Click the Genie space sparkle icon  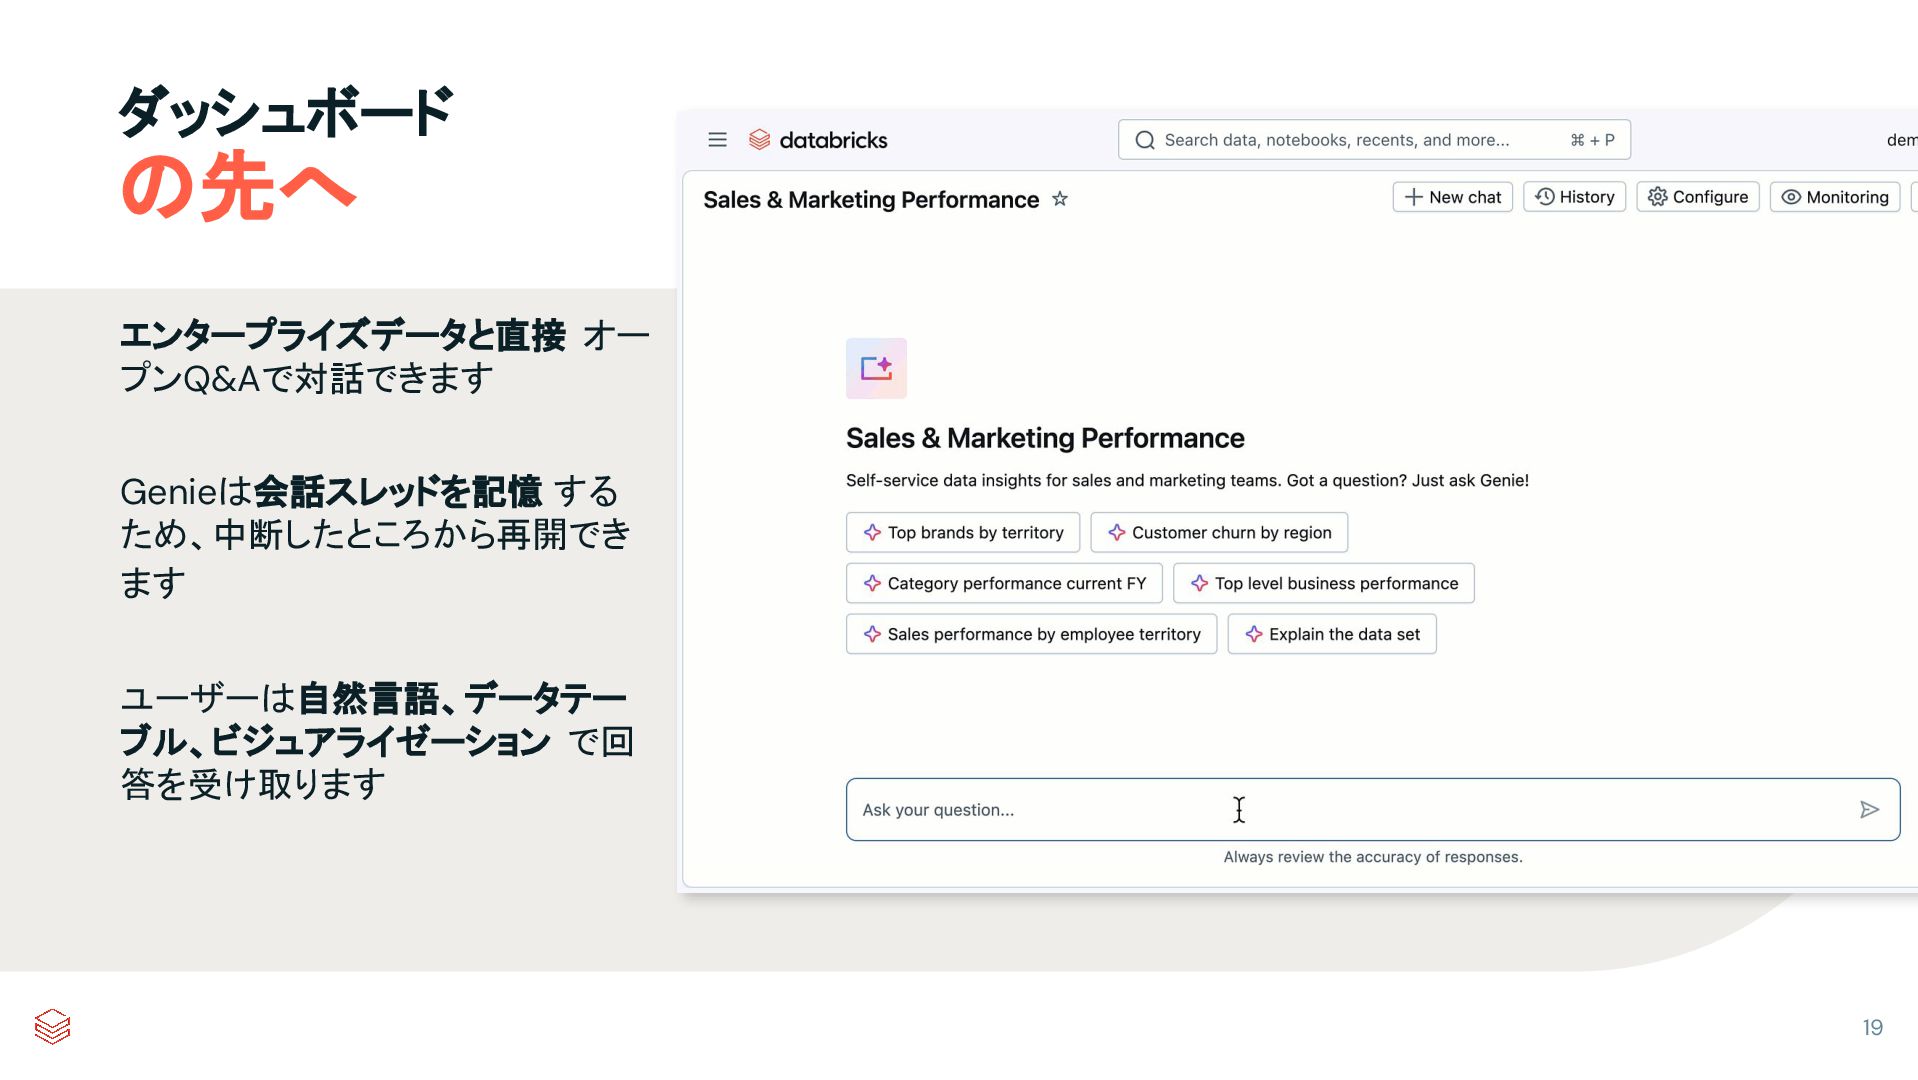click(x=876, y=368)
